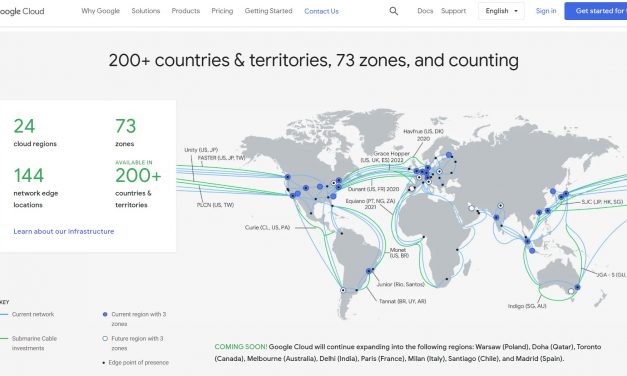Click the Monet (US, BR) cable label
The width and height of the screenshot is (627, 376).
[x=399, y=252]
